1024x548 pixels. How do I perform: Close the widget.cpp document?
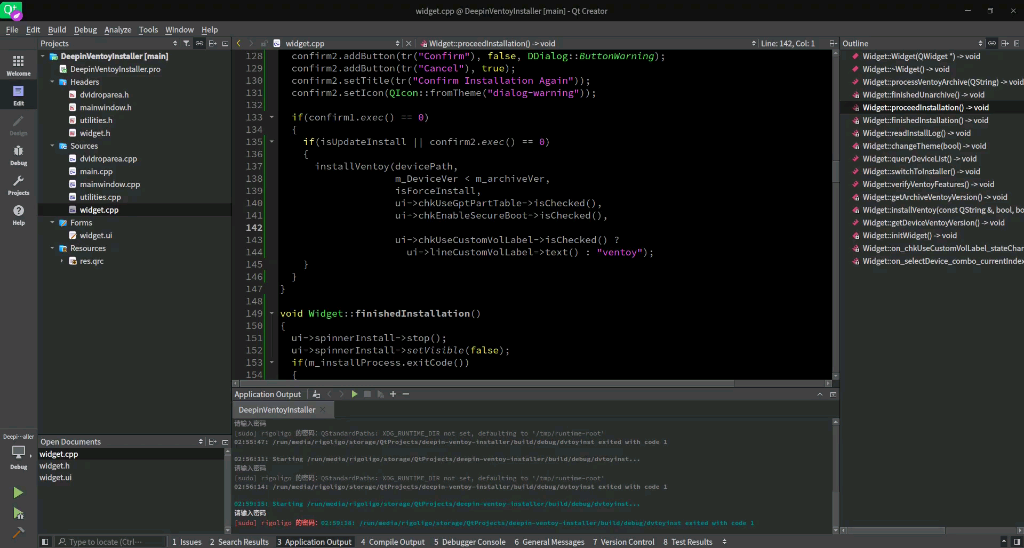[409, 43]
